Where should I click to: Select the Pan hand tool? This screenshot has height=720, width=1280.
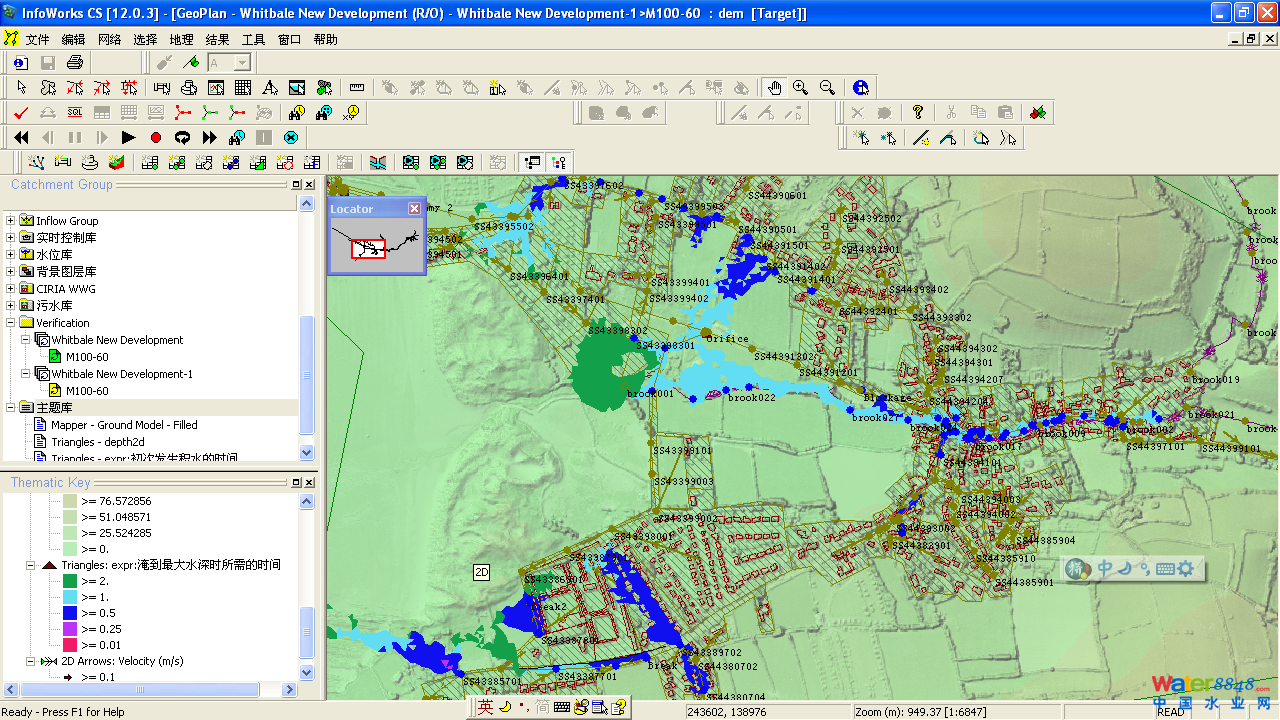(x=774, y=88)
